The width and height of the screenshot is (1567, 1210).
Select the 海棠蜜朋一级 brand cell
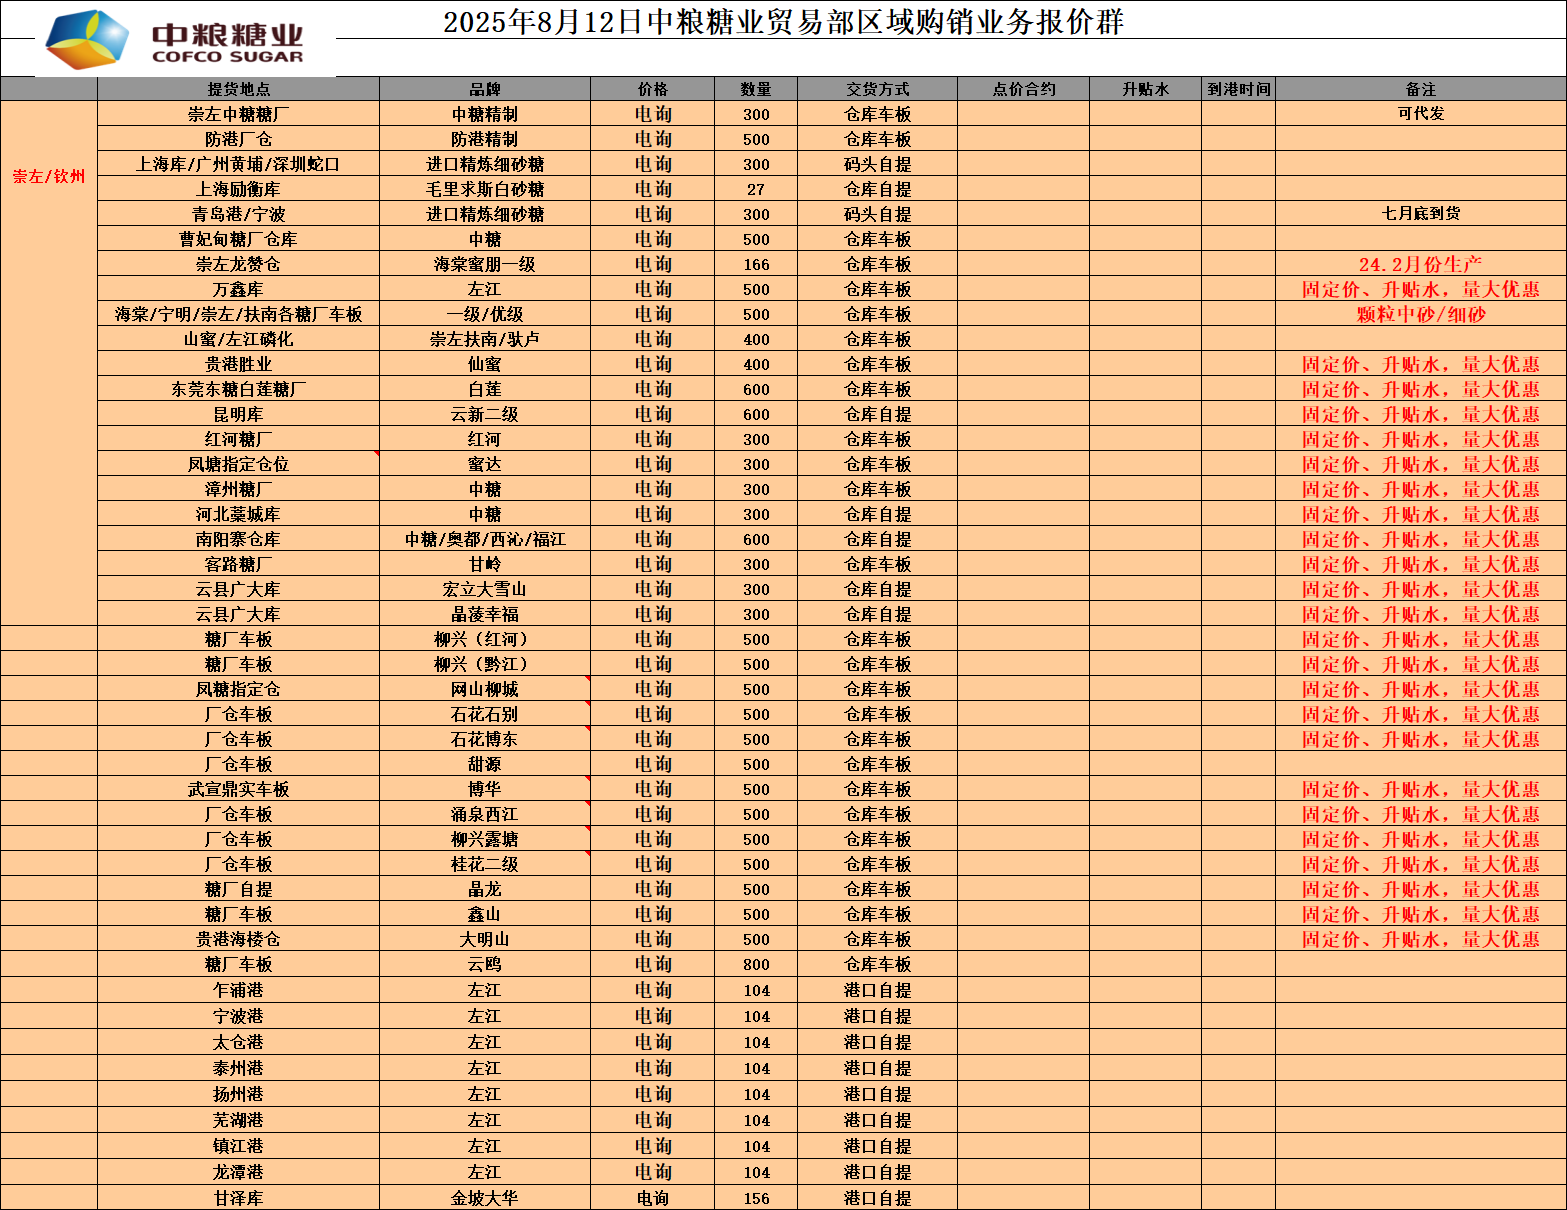coord(484,264)
